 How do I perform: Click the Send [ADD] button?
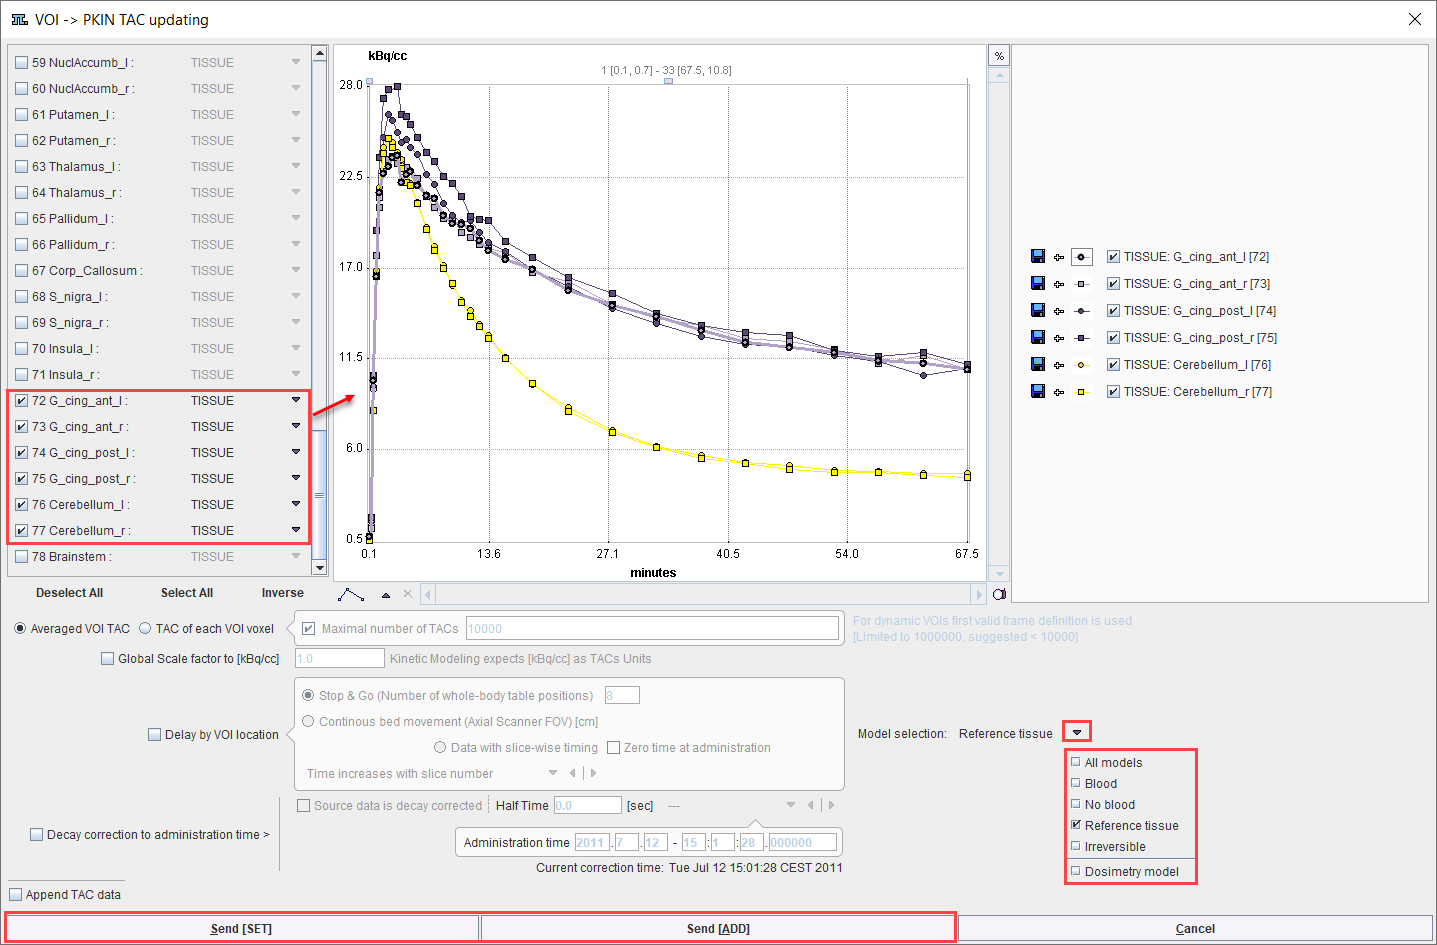[718, 929]
